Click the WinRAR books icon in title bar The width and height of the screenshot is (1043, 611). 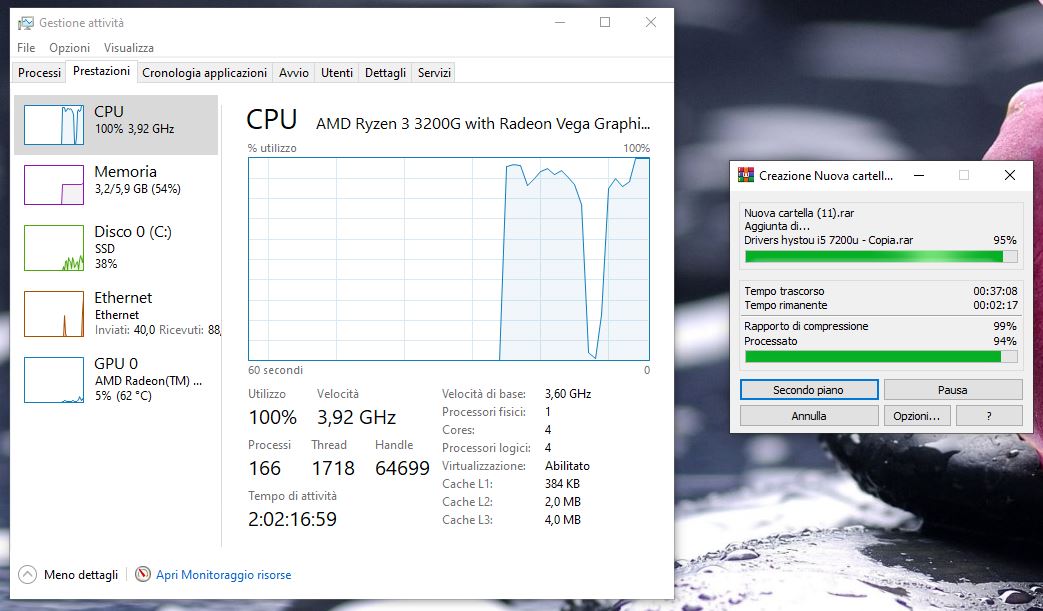click(746, 176)
